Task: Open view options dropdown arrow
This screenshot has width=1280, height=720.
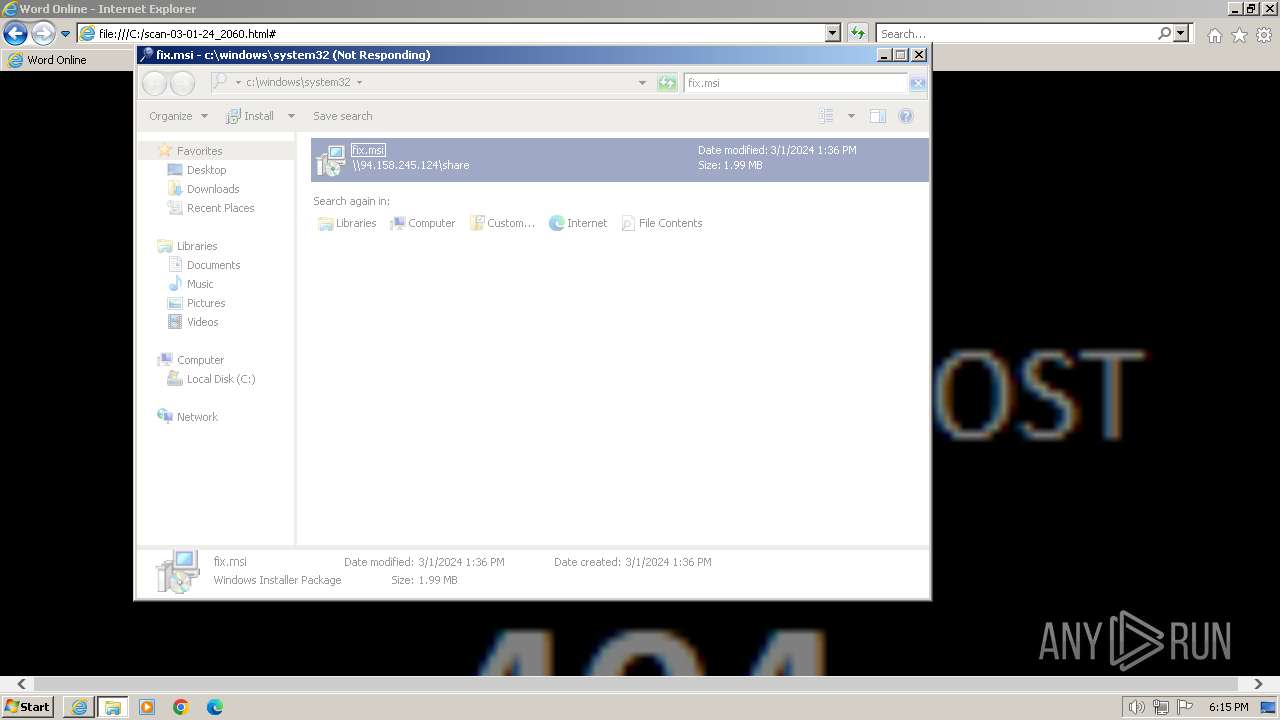Action: coord(851,116)
